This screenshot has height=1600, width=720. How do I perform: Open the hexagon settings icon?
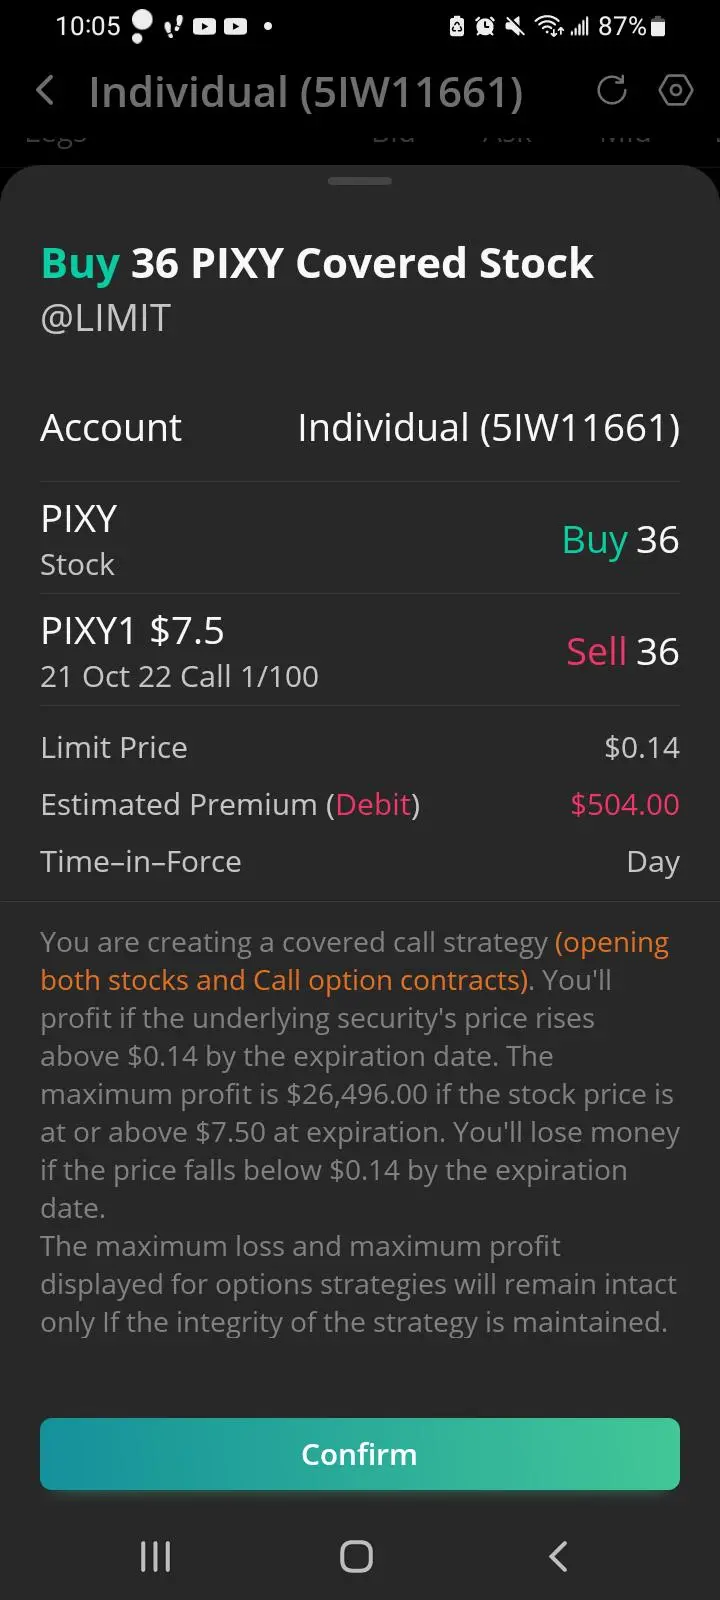676,91
